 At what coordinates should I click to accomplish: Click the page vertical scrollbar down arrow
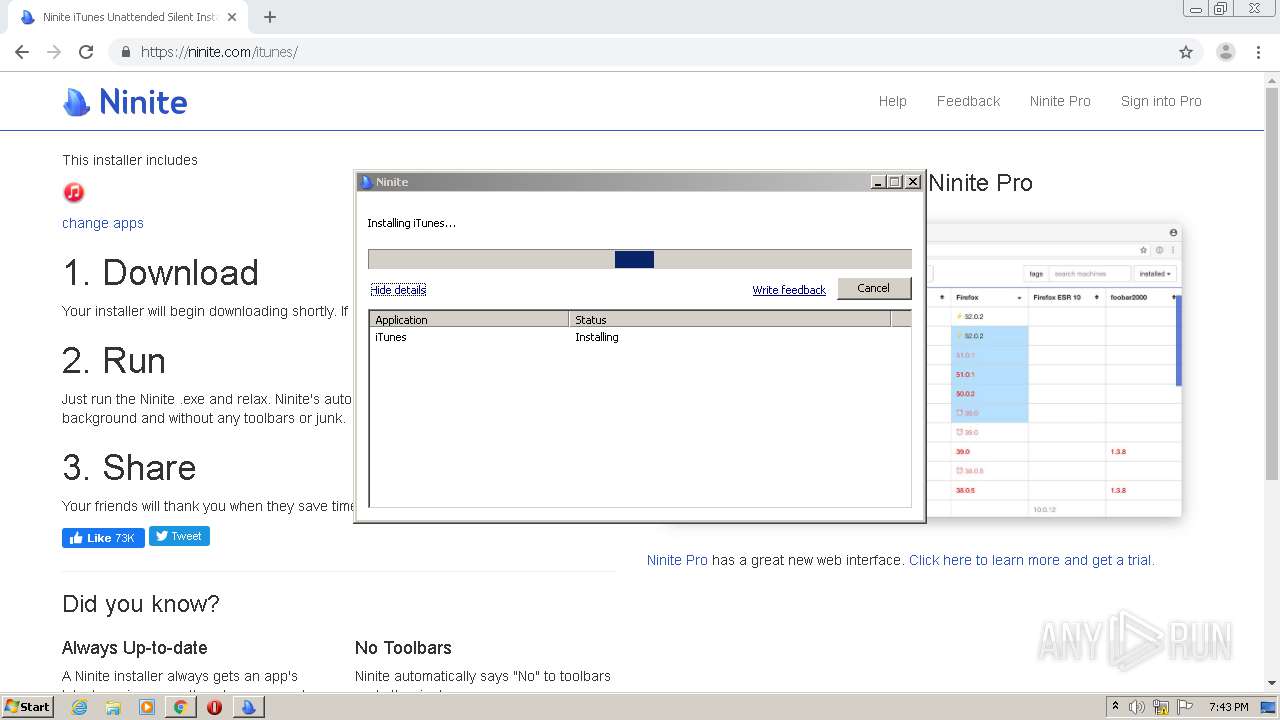pyautogui.click(x=1272, y=683)
